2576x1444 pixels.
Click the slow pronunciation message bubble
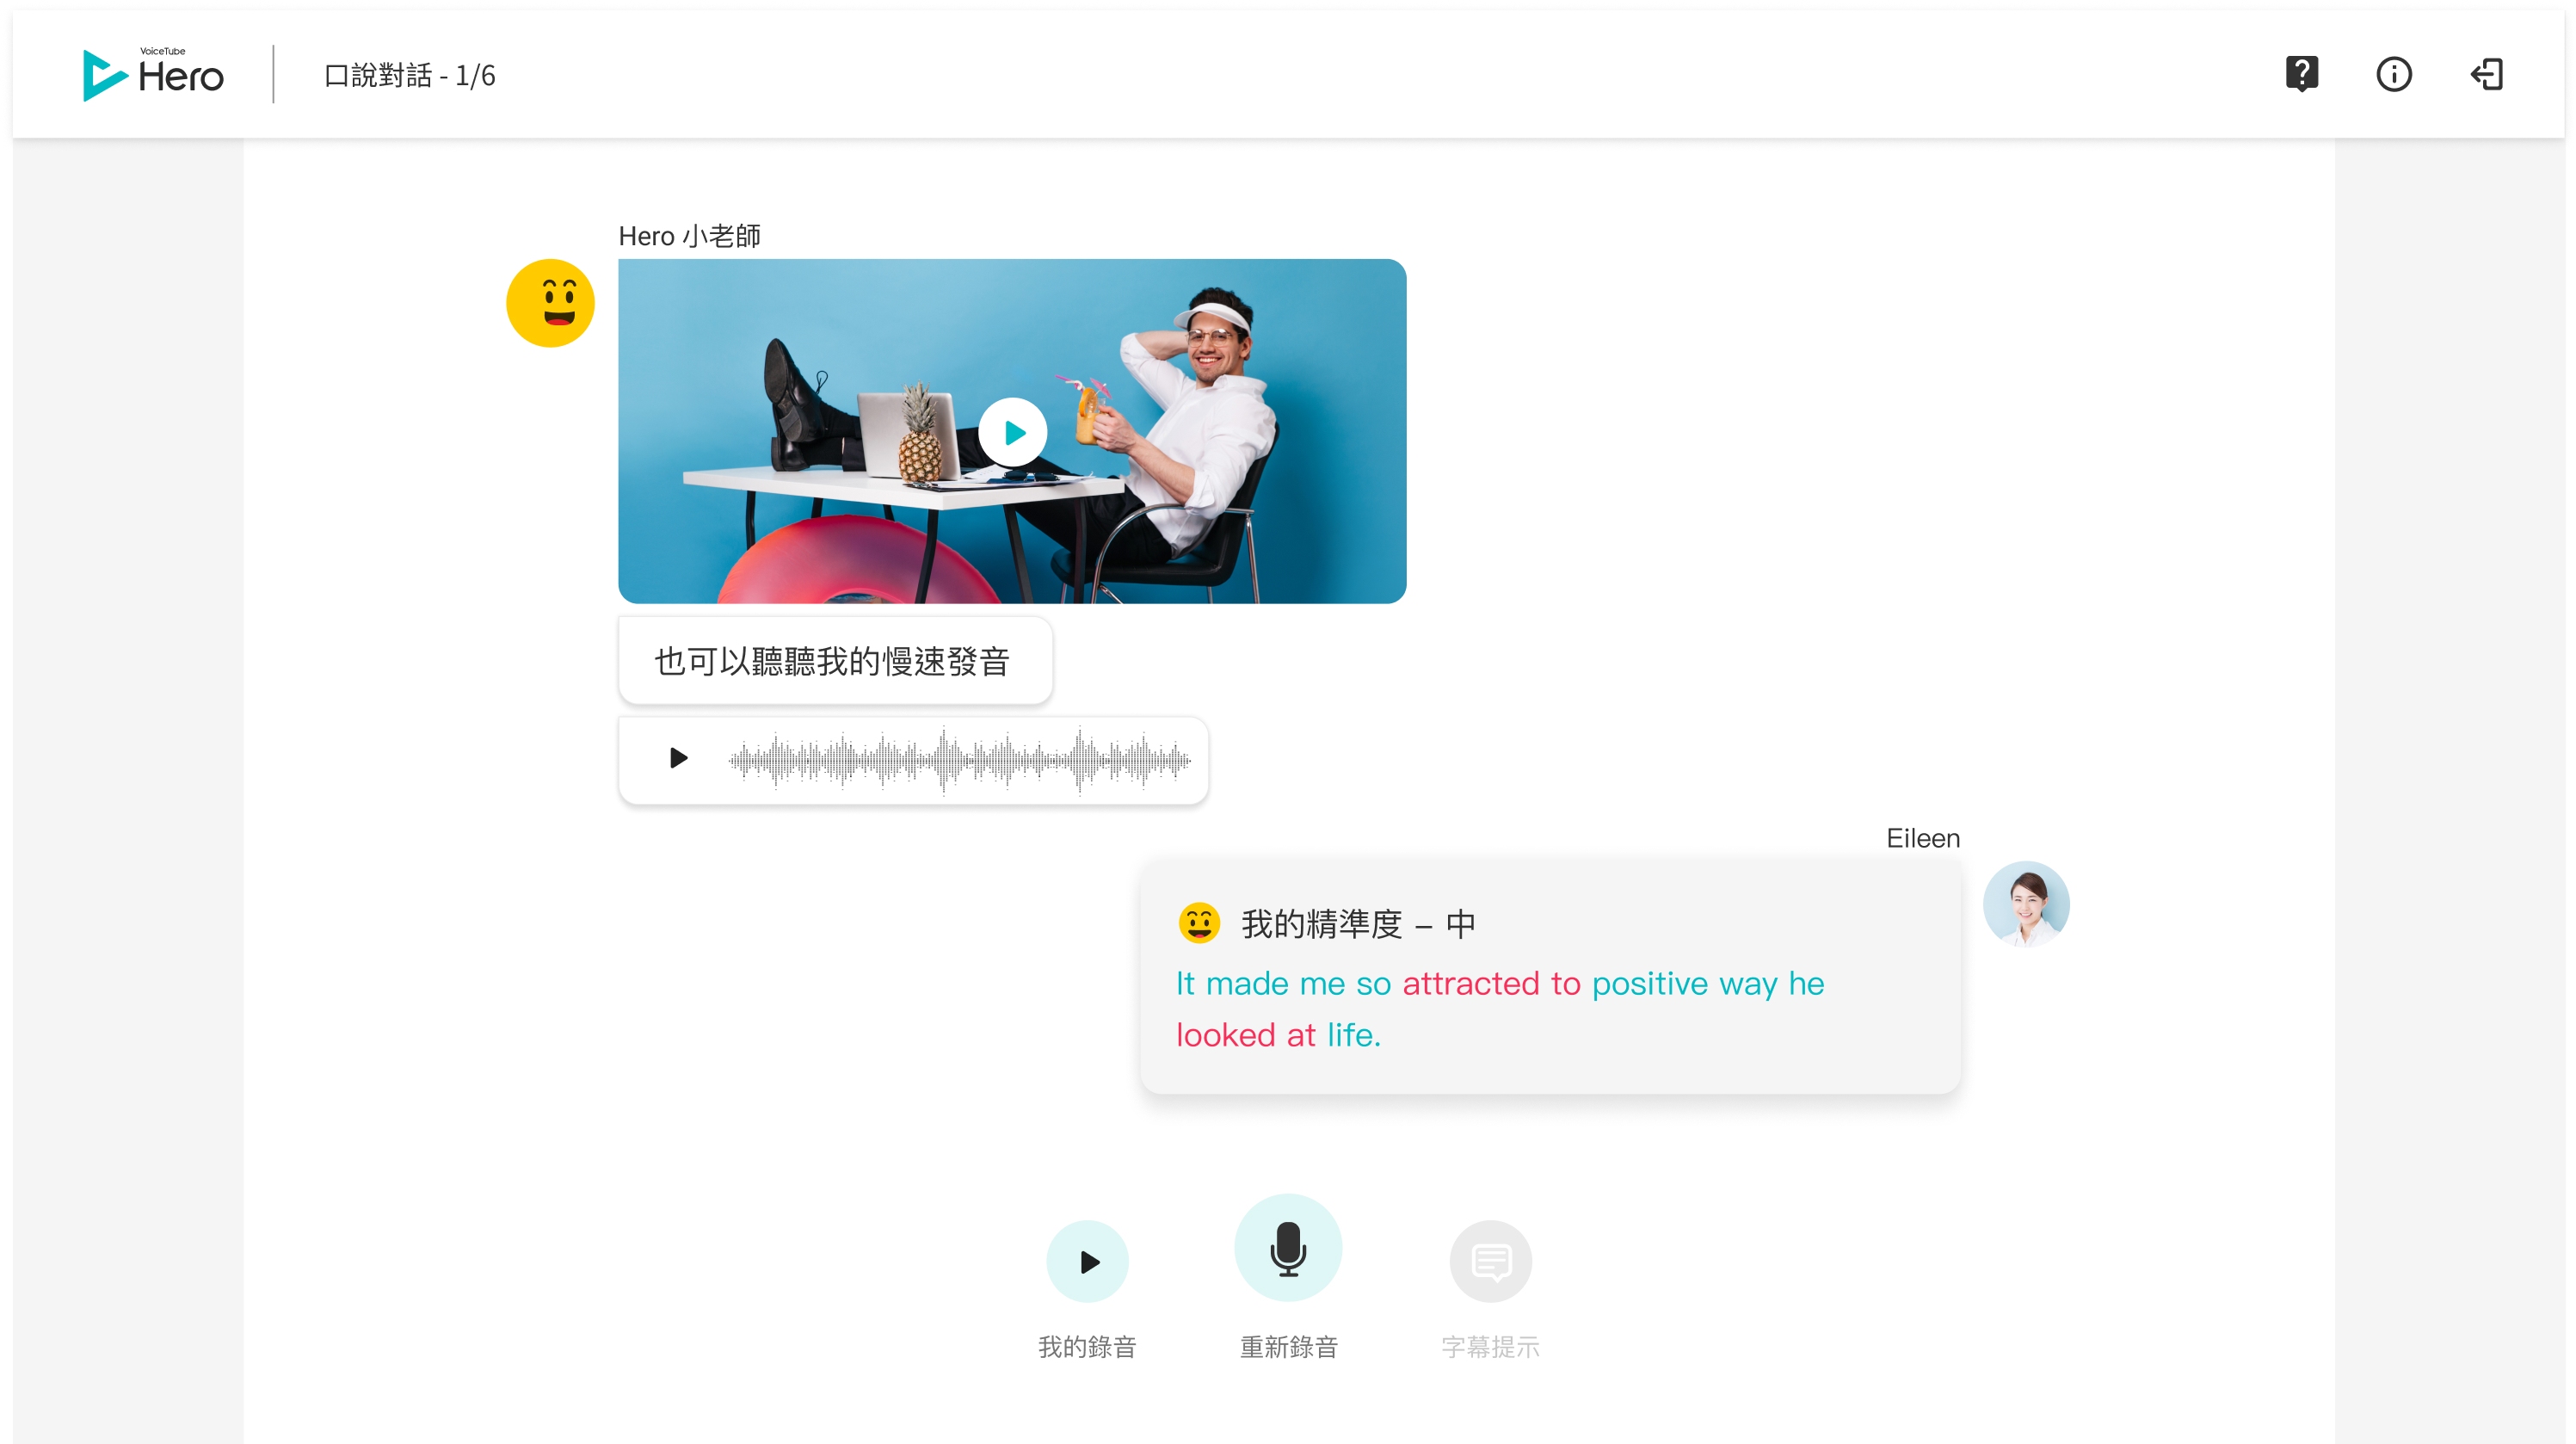[x=834, y=661]
